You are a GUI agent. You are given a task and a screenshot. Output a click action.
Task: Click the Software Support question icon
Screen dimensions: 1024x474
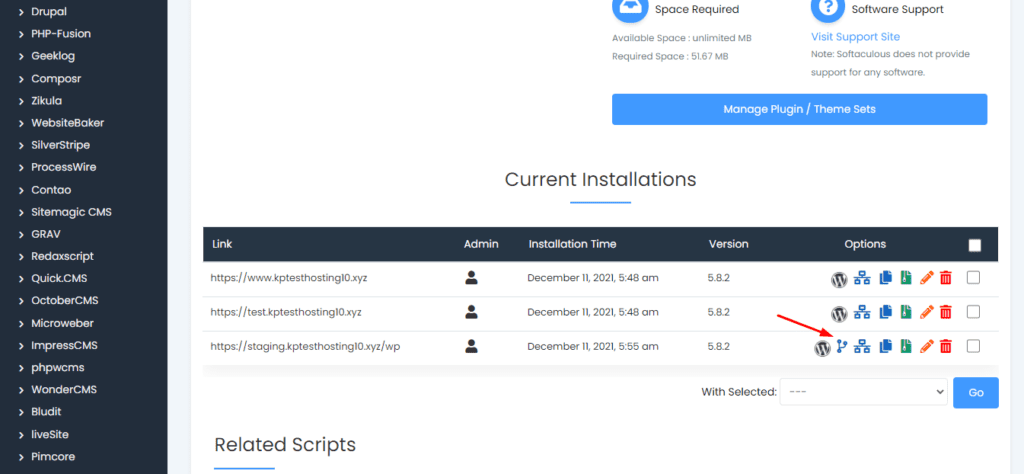click(x=827, y=8)
